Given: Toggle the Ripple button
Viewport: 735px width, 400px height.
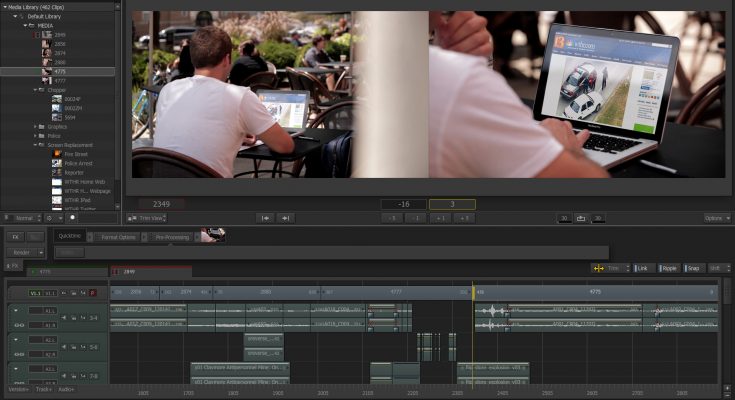Looking at the screenshot, I should click(669, 268).
